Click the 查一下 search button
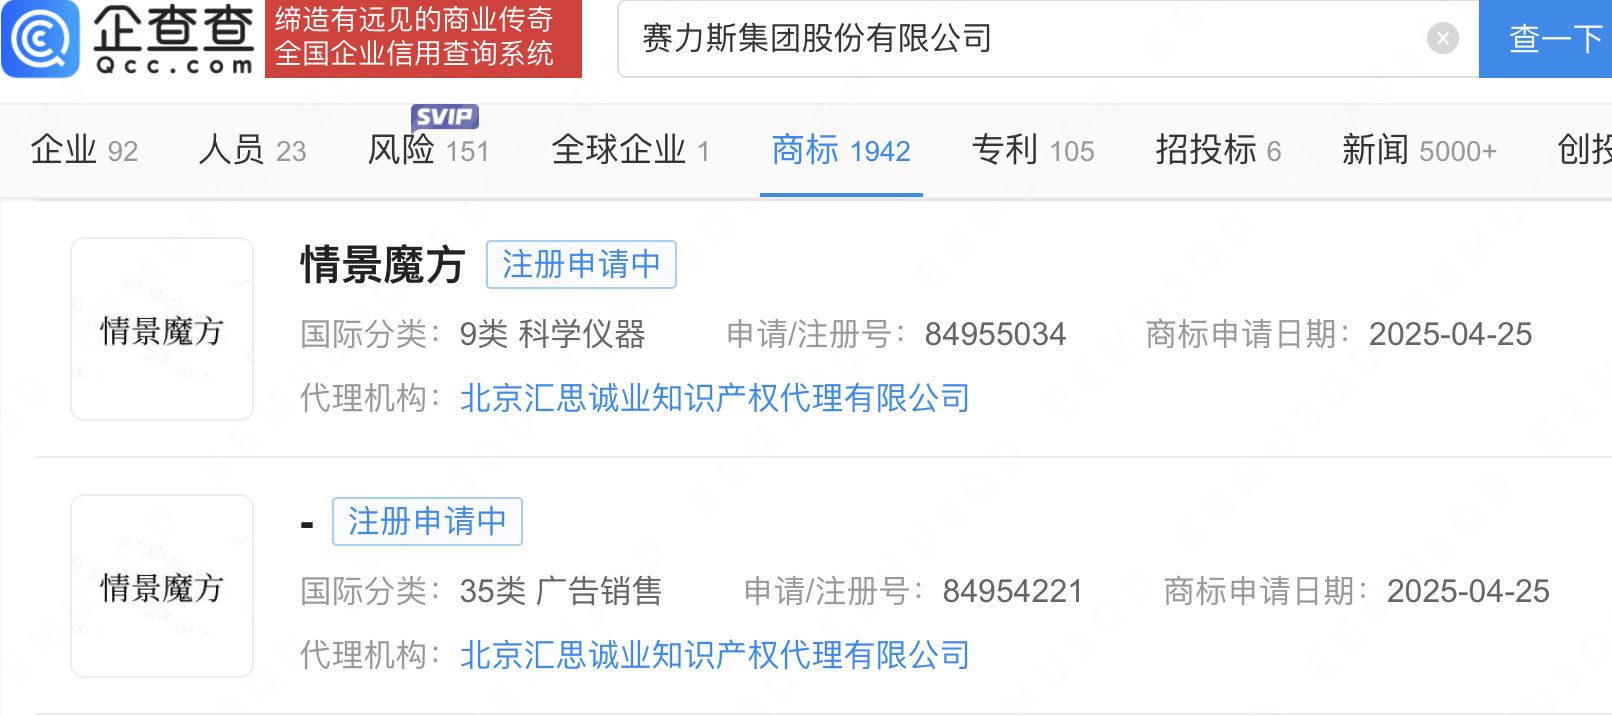Viewport: 1612px width, 716px height. click(1546, 39)
